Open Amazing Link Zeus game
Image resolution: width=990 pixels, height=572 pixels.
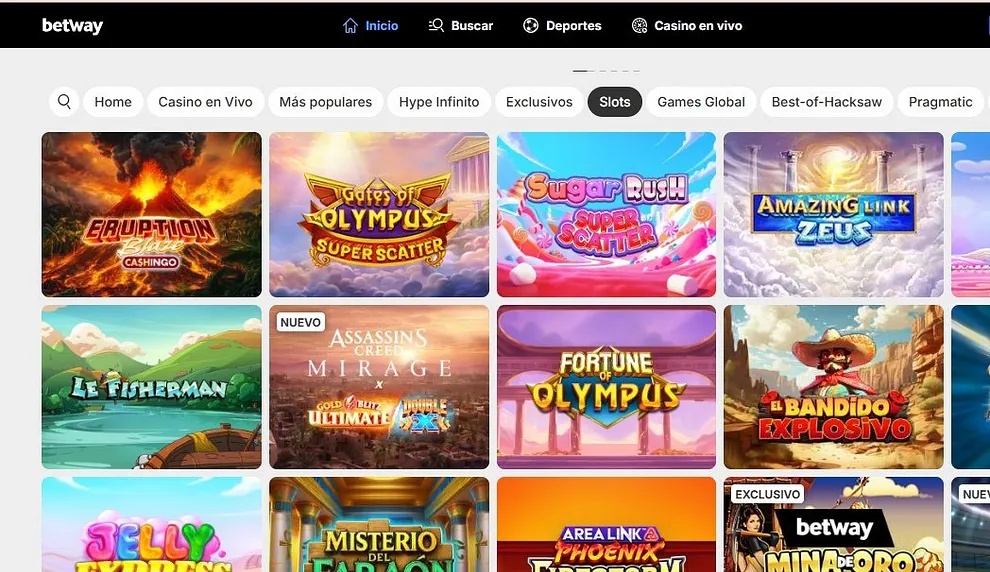tap(833, 214)
